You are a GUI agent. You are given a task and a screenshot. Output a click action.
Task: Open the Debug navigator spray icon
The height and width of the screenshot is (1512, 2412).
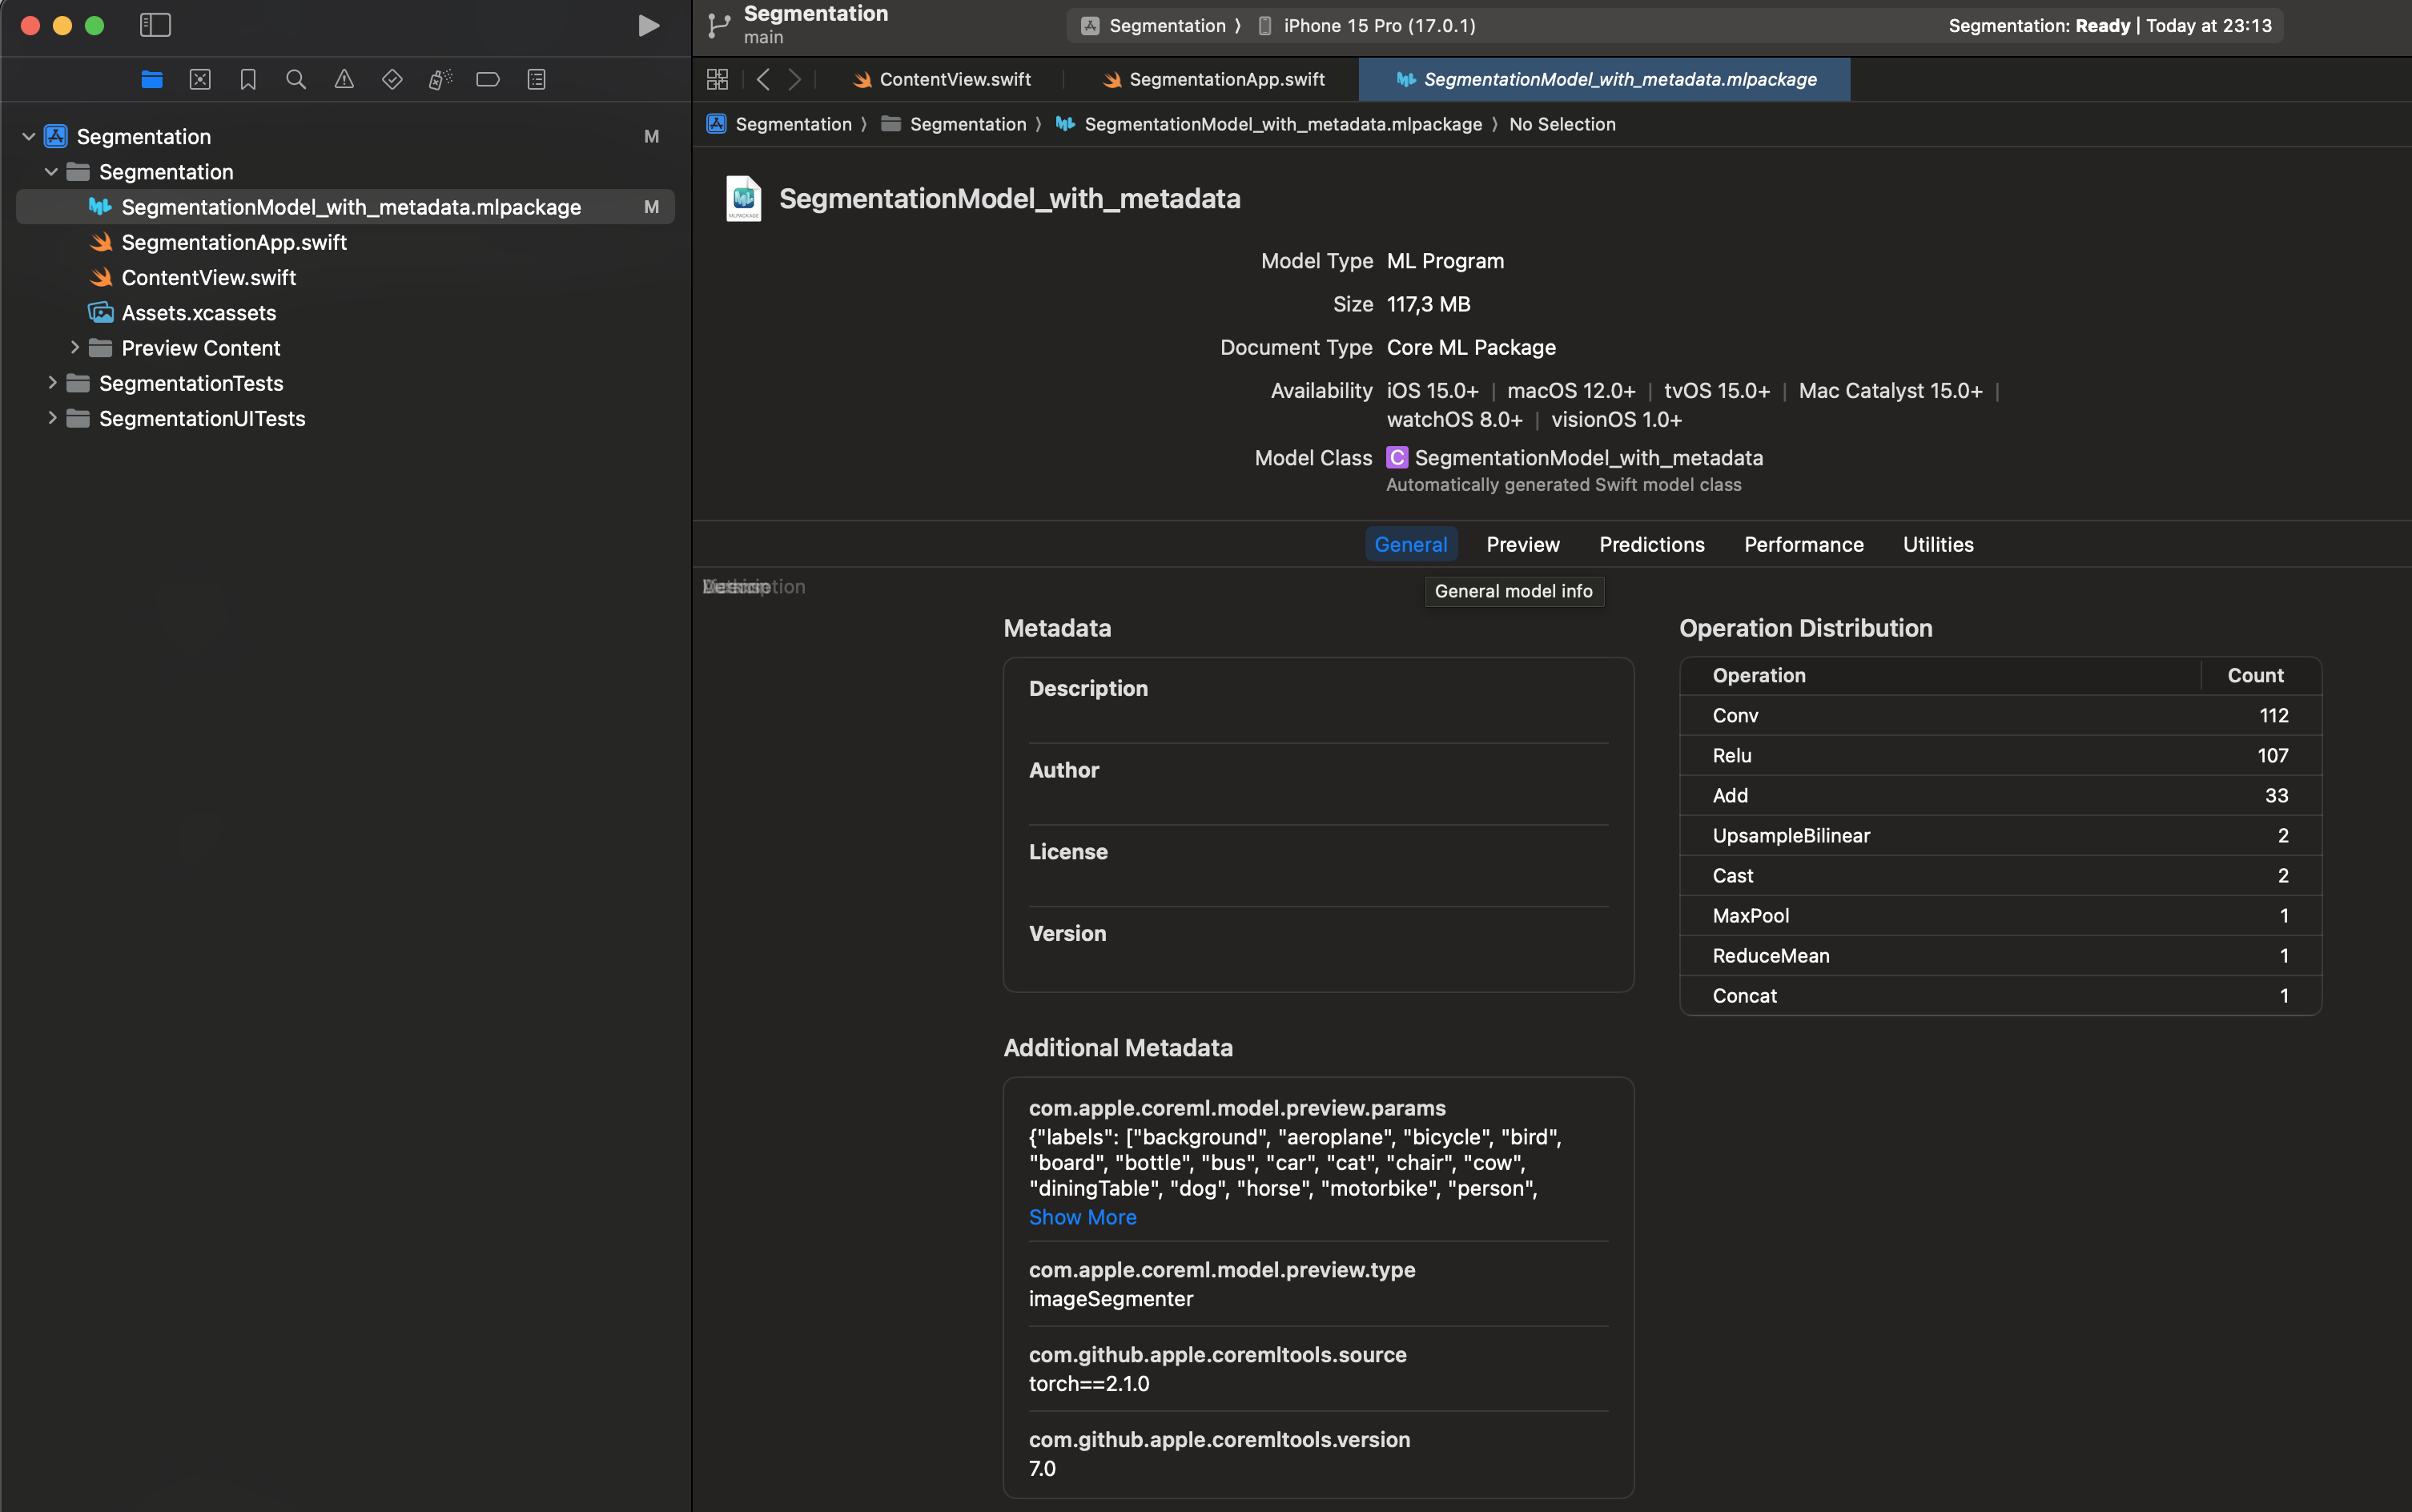coord(440,79)
